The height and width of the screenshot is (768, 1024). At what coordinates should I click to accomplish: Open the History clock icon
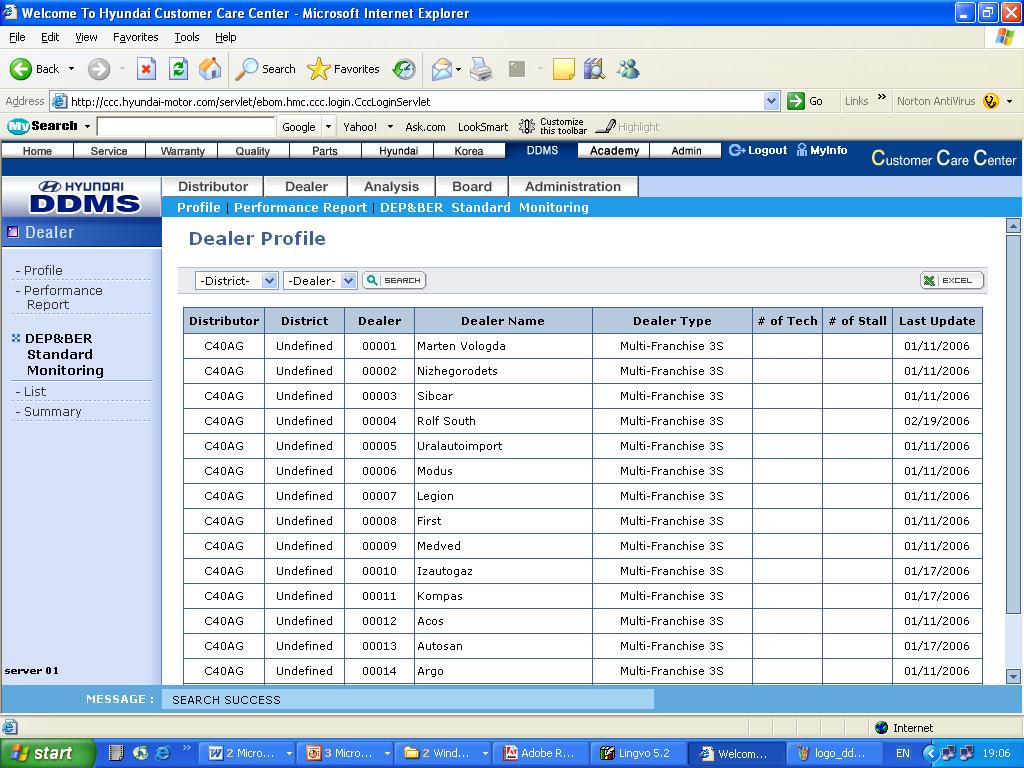coord(404,69)
